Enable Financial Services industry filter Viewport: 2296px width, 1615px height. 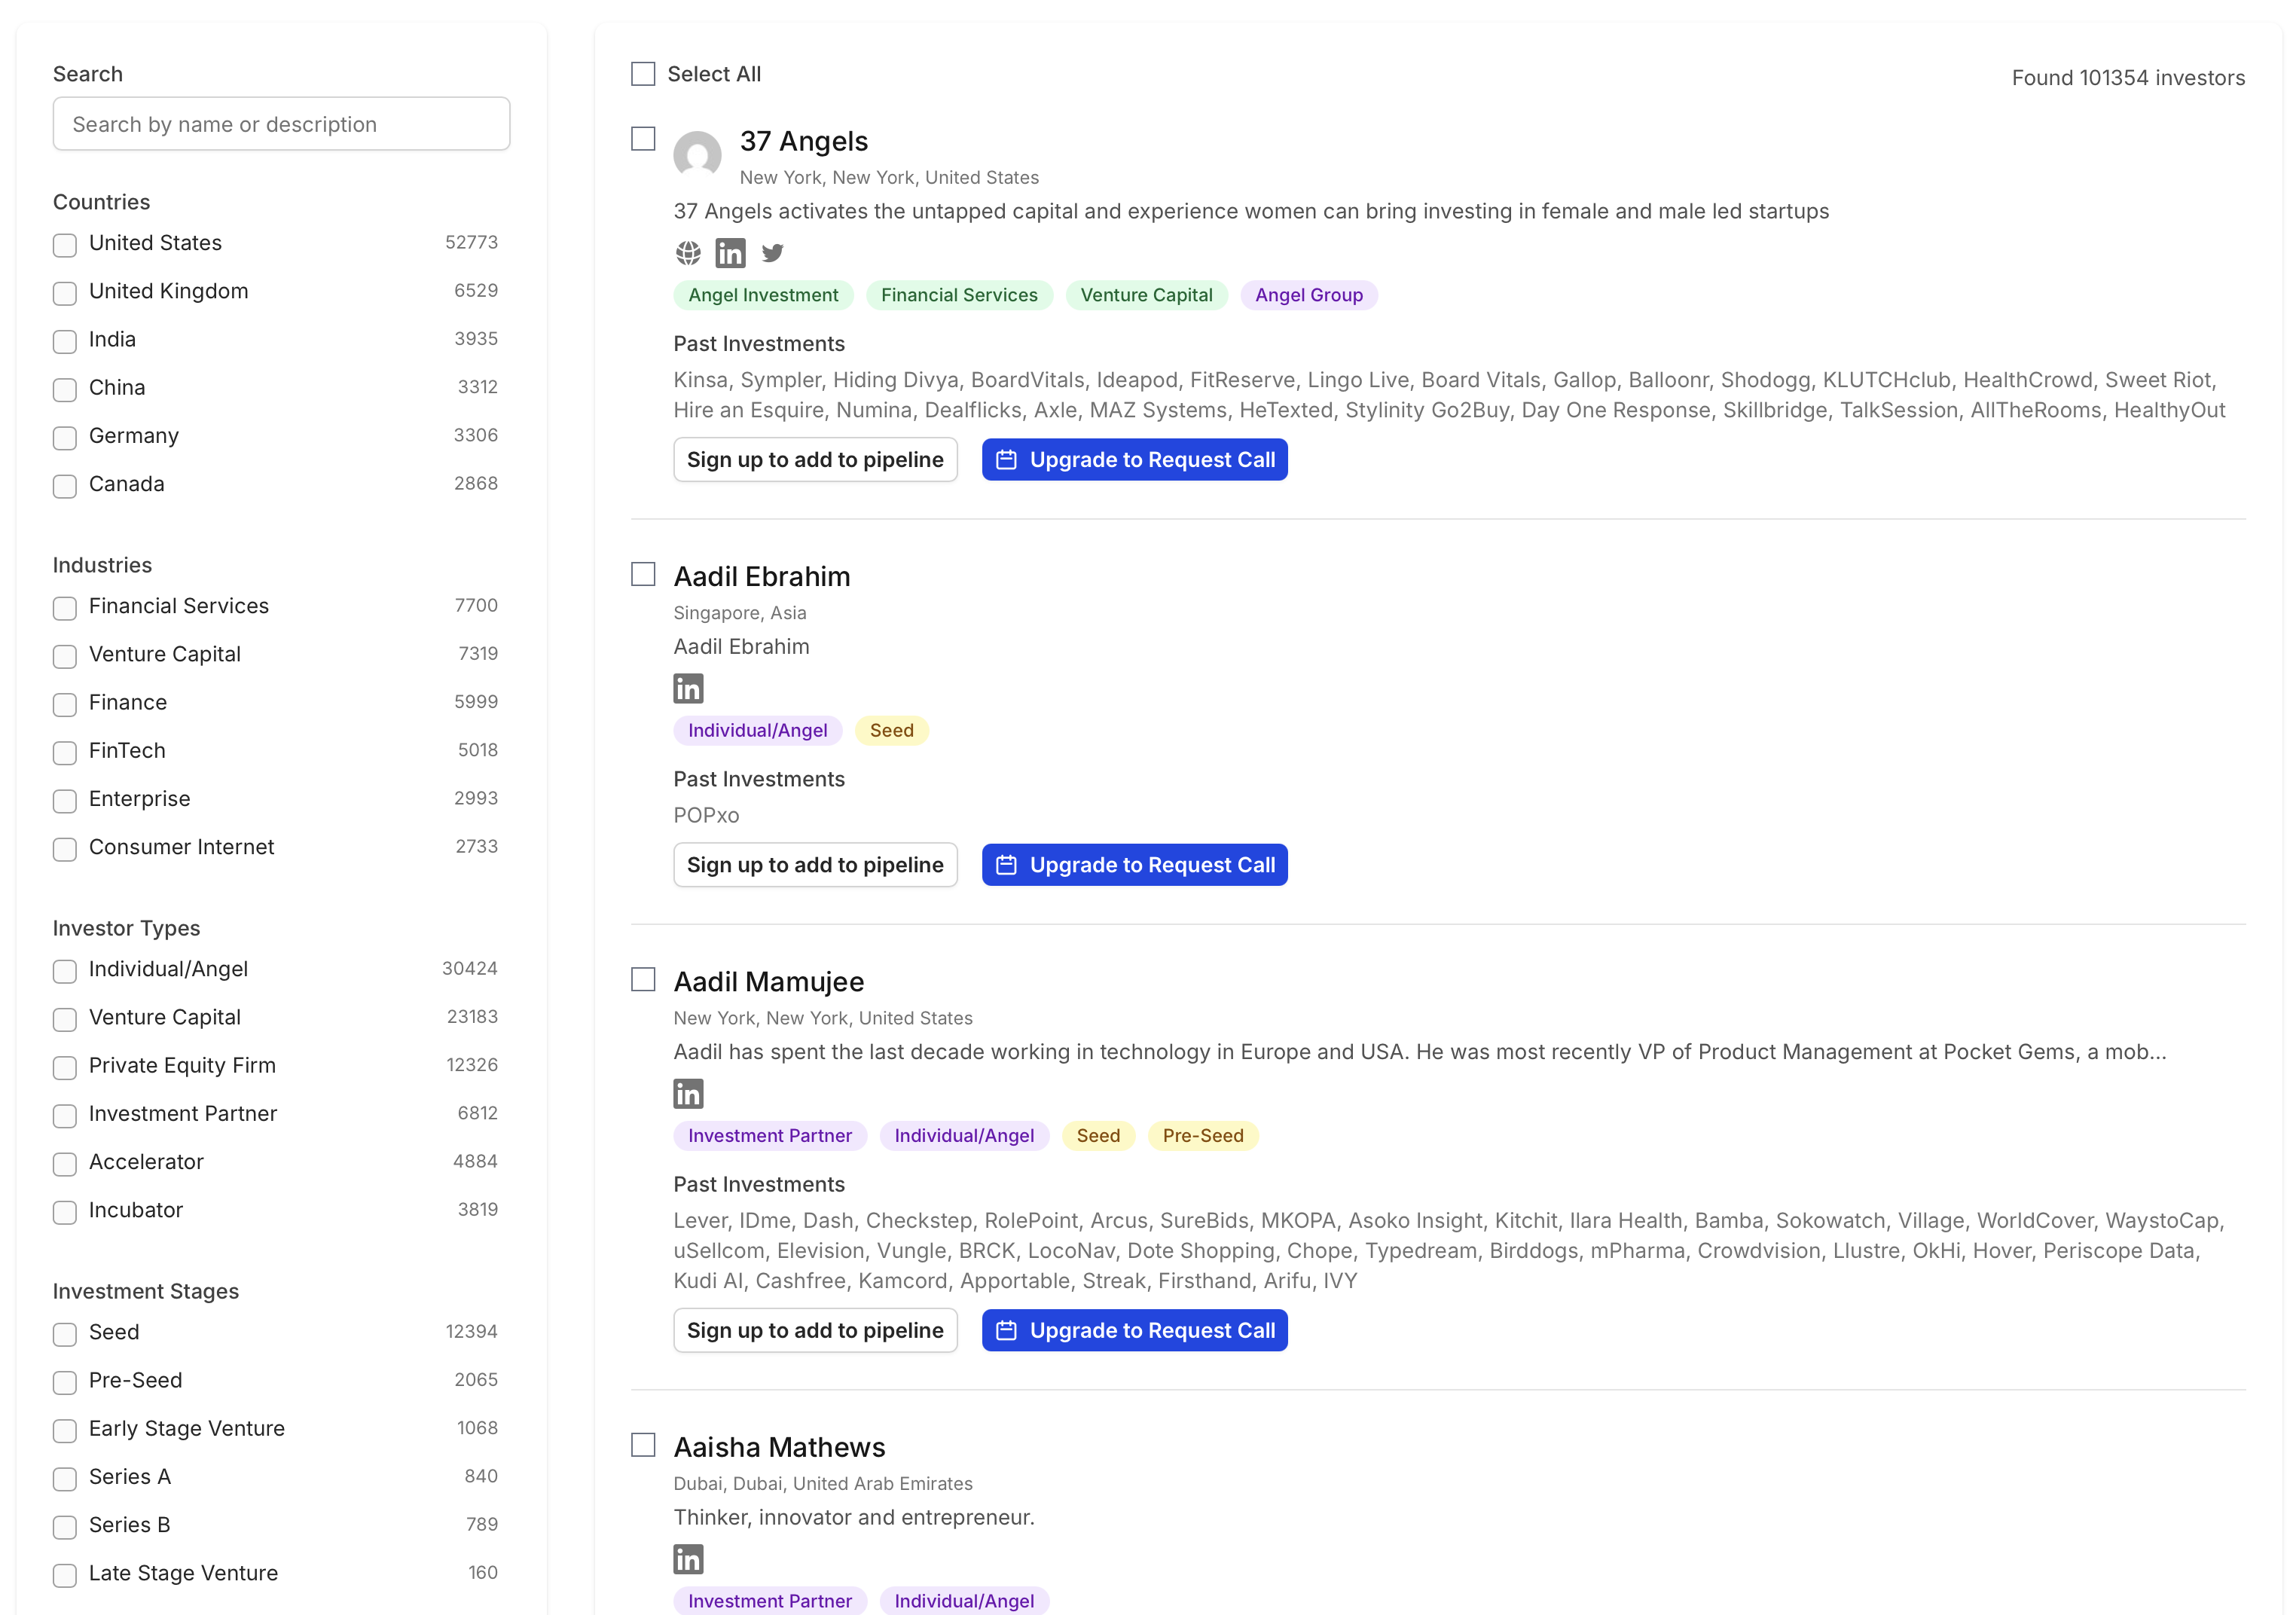65,607
